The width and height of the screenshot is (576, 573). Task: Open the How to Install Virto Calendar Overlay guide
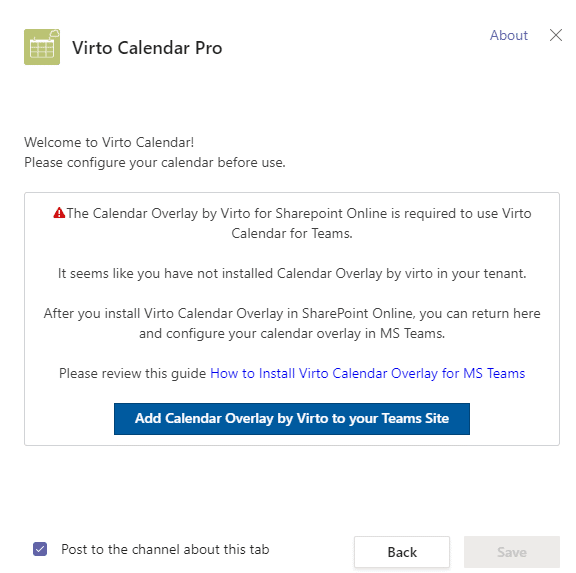[367, 374]
